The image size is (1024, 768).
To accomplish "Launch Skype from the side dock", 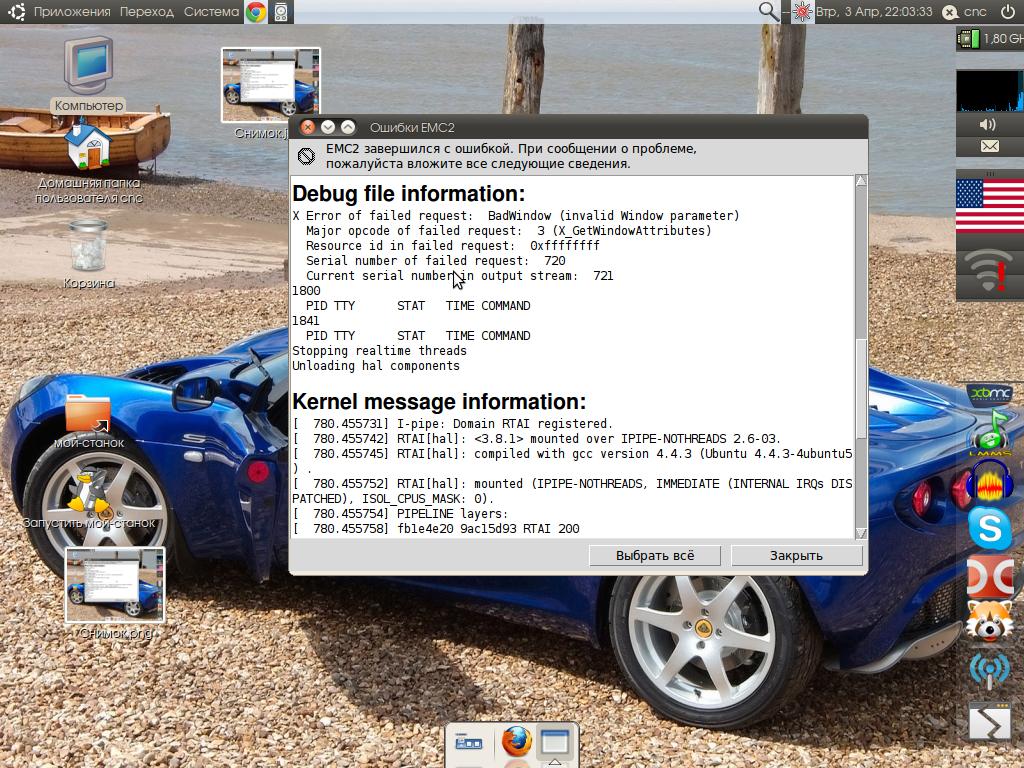I will click(990, 528).
